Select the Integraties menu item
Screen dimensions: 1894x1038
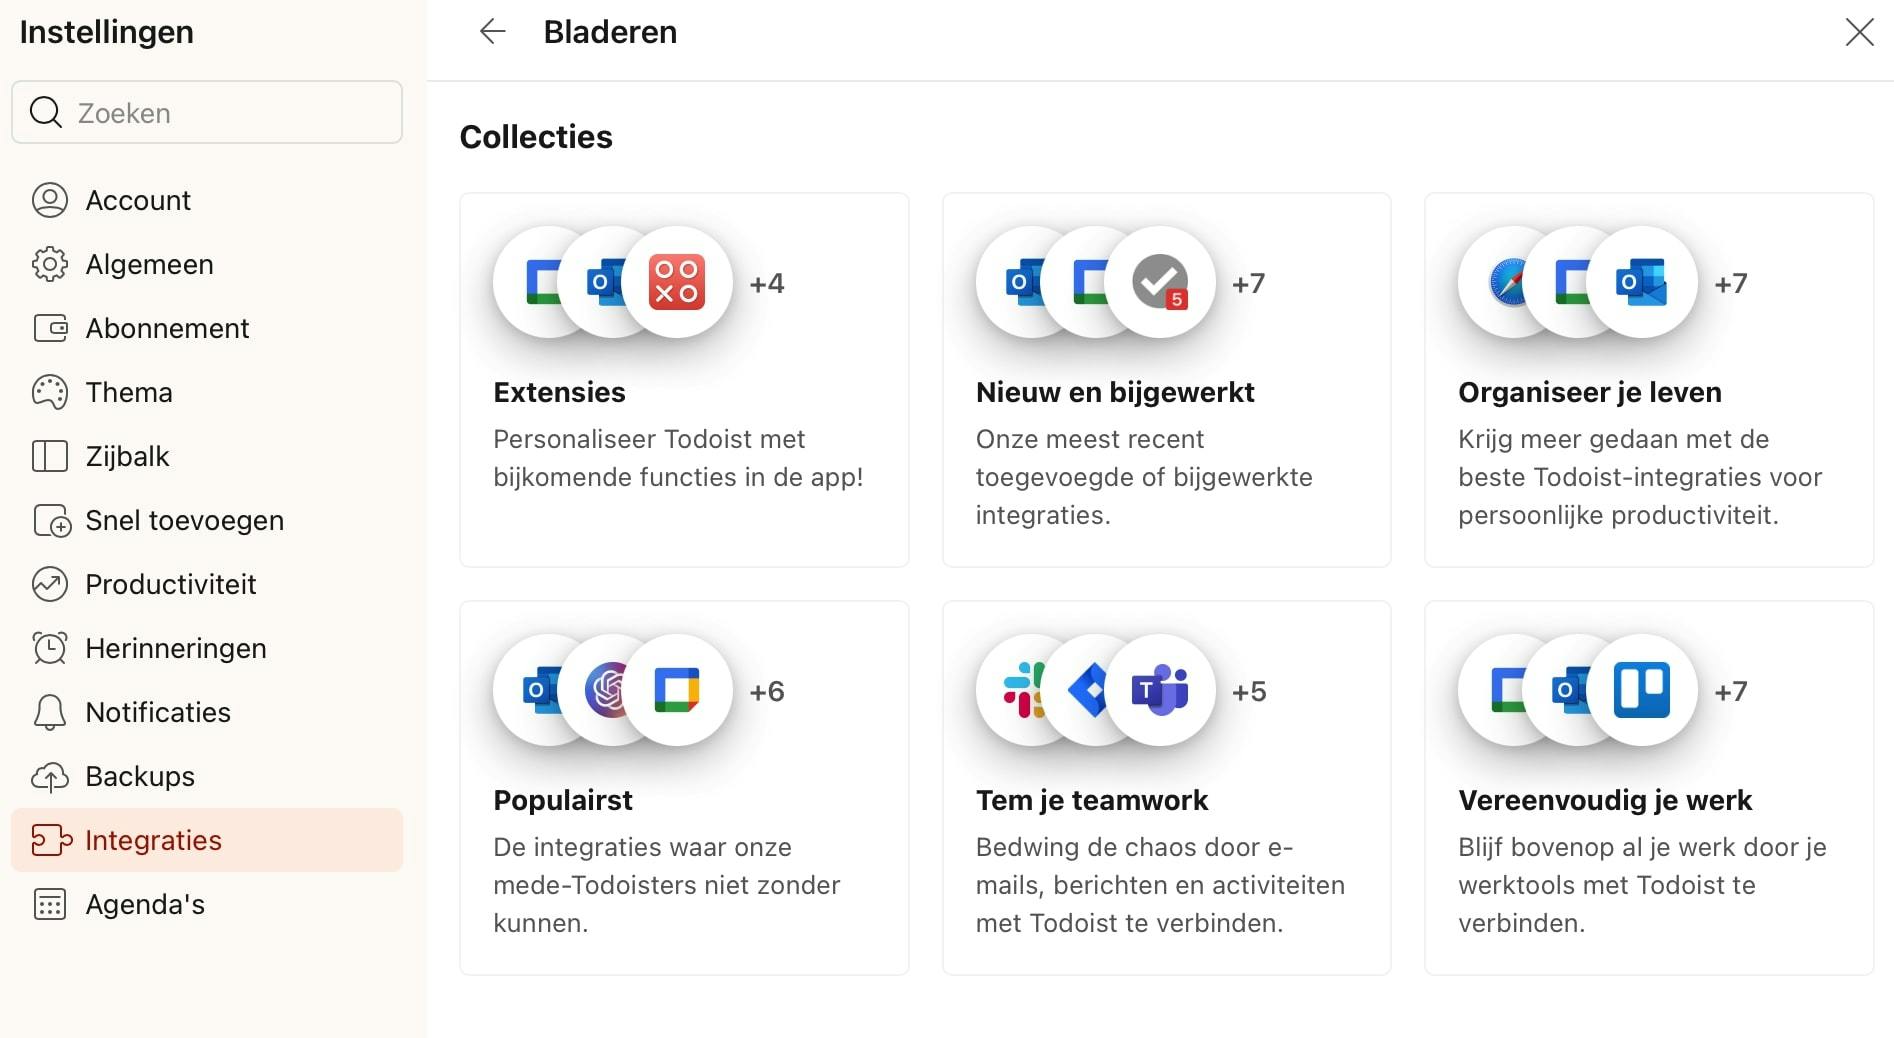(x=153, y=840)
